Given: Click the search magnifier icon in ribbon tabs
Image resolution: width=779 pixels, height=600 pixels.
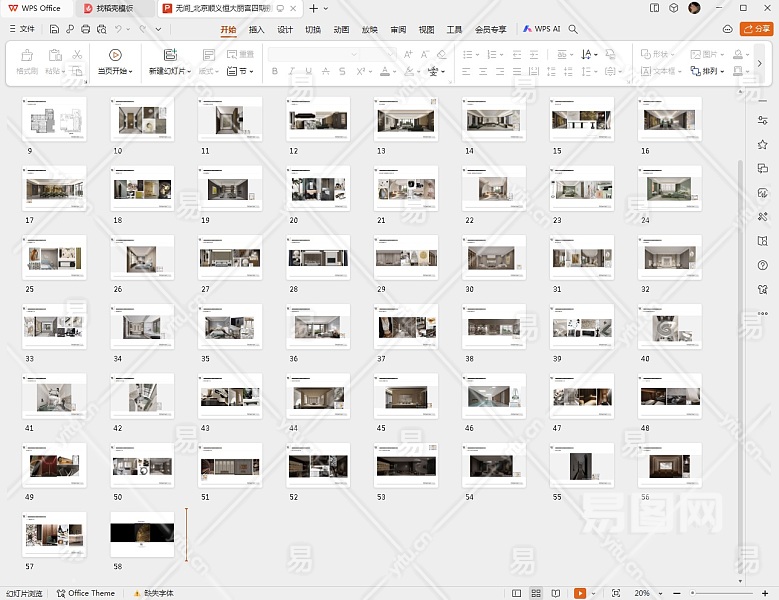Looking at the screenshot, I should pyautogui.click(x=573, y=29).
